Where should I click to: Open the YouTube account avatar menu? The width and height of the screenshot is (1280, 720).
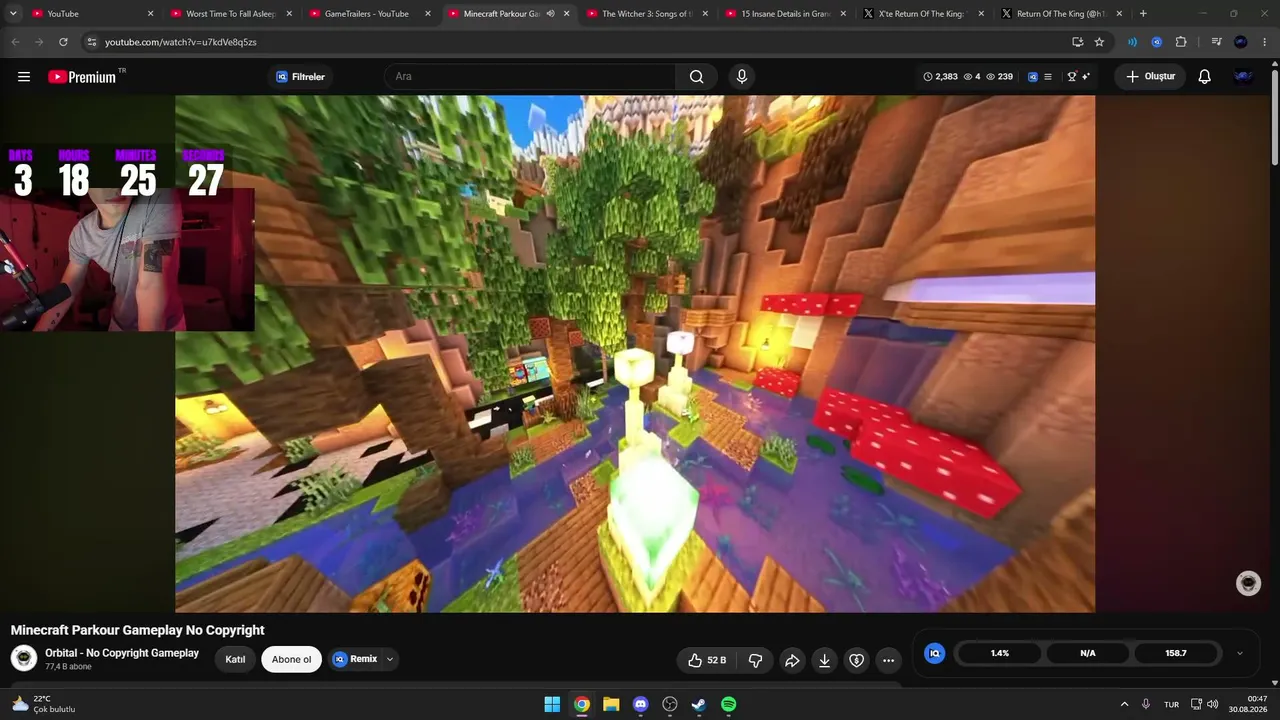coord(1243,77)
